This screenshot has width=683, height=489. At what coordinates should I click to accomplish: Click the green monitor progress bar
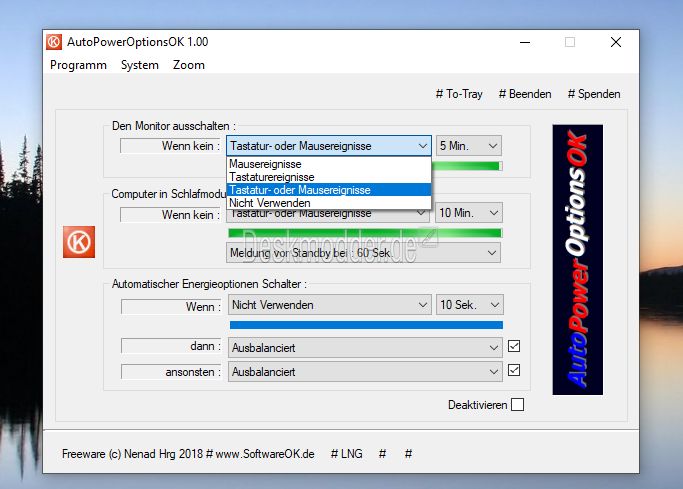pyautogui.click(x=467, y=166)
